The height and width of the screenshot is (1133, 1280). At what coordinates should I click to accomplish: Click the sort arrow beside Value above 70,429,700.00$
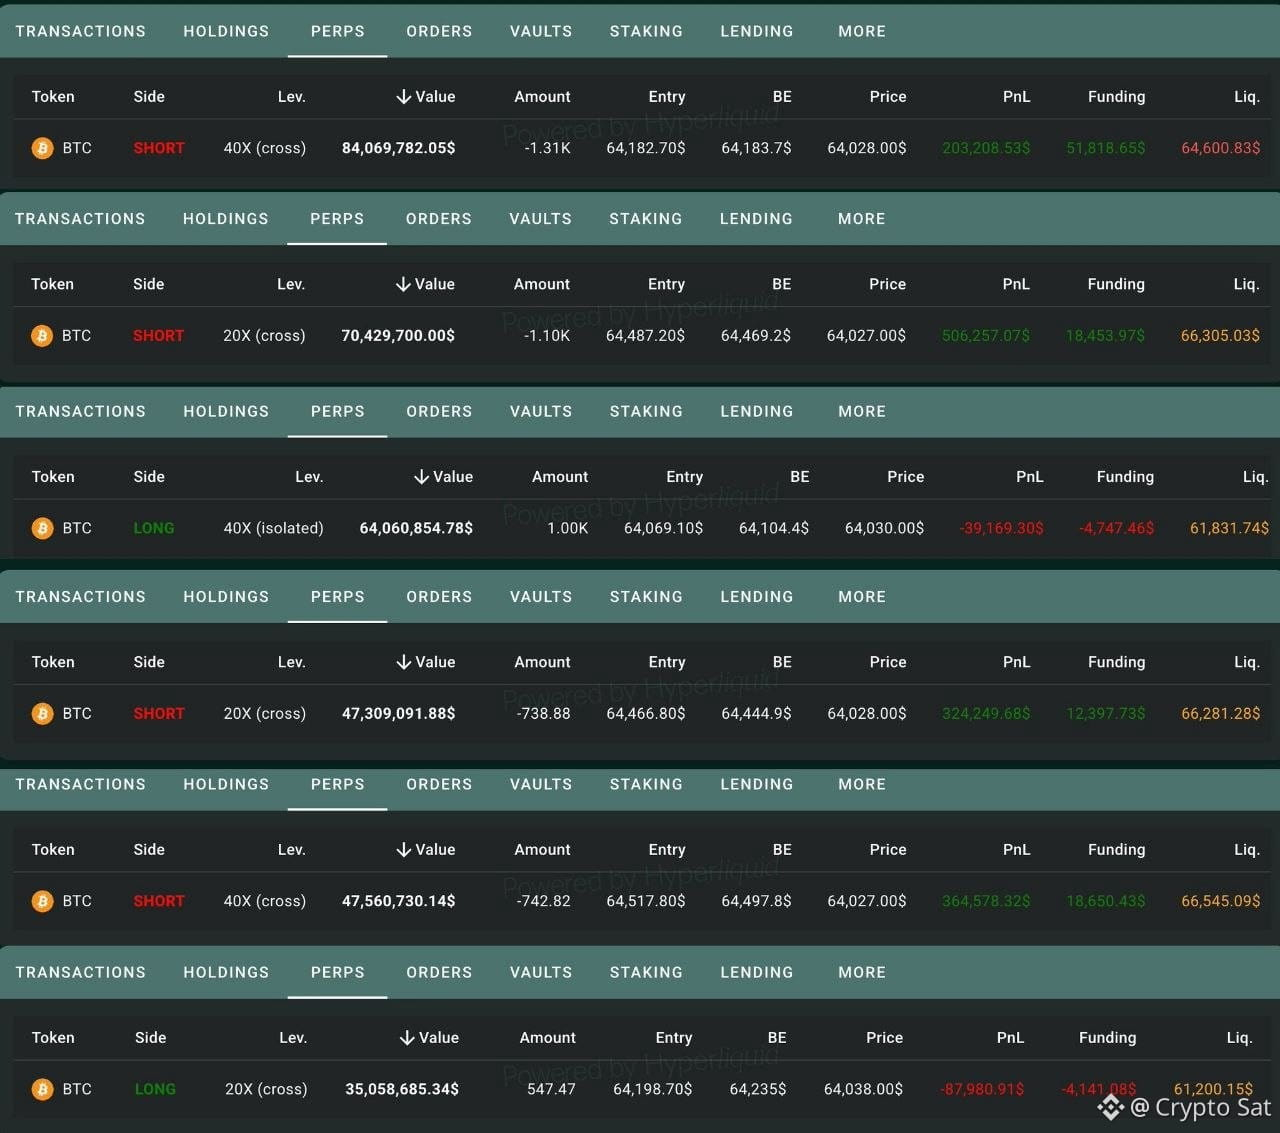tap(403, 285)
